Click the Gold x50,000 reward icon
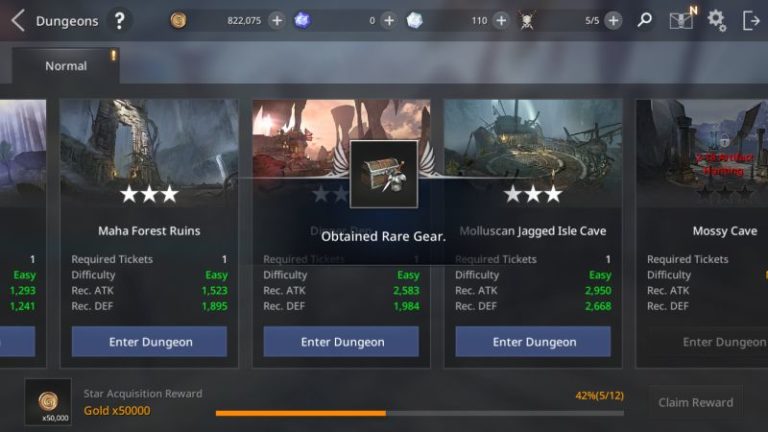Screen dimensions: 768x432 (48, 402)
